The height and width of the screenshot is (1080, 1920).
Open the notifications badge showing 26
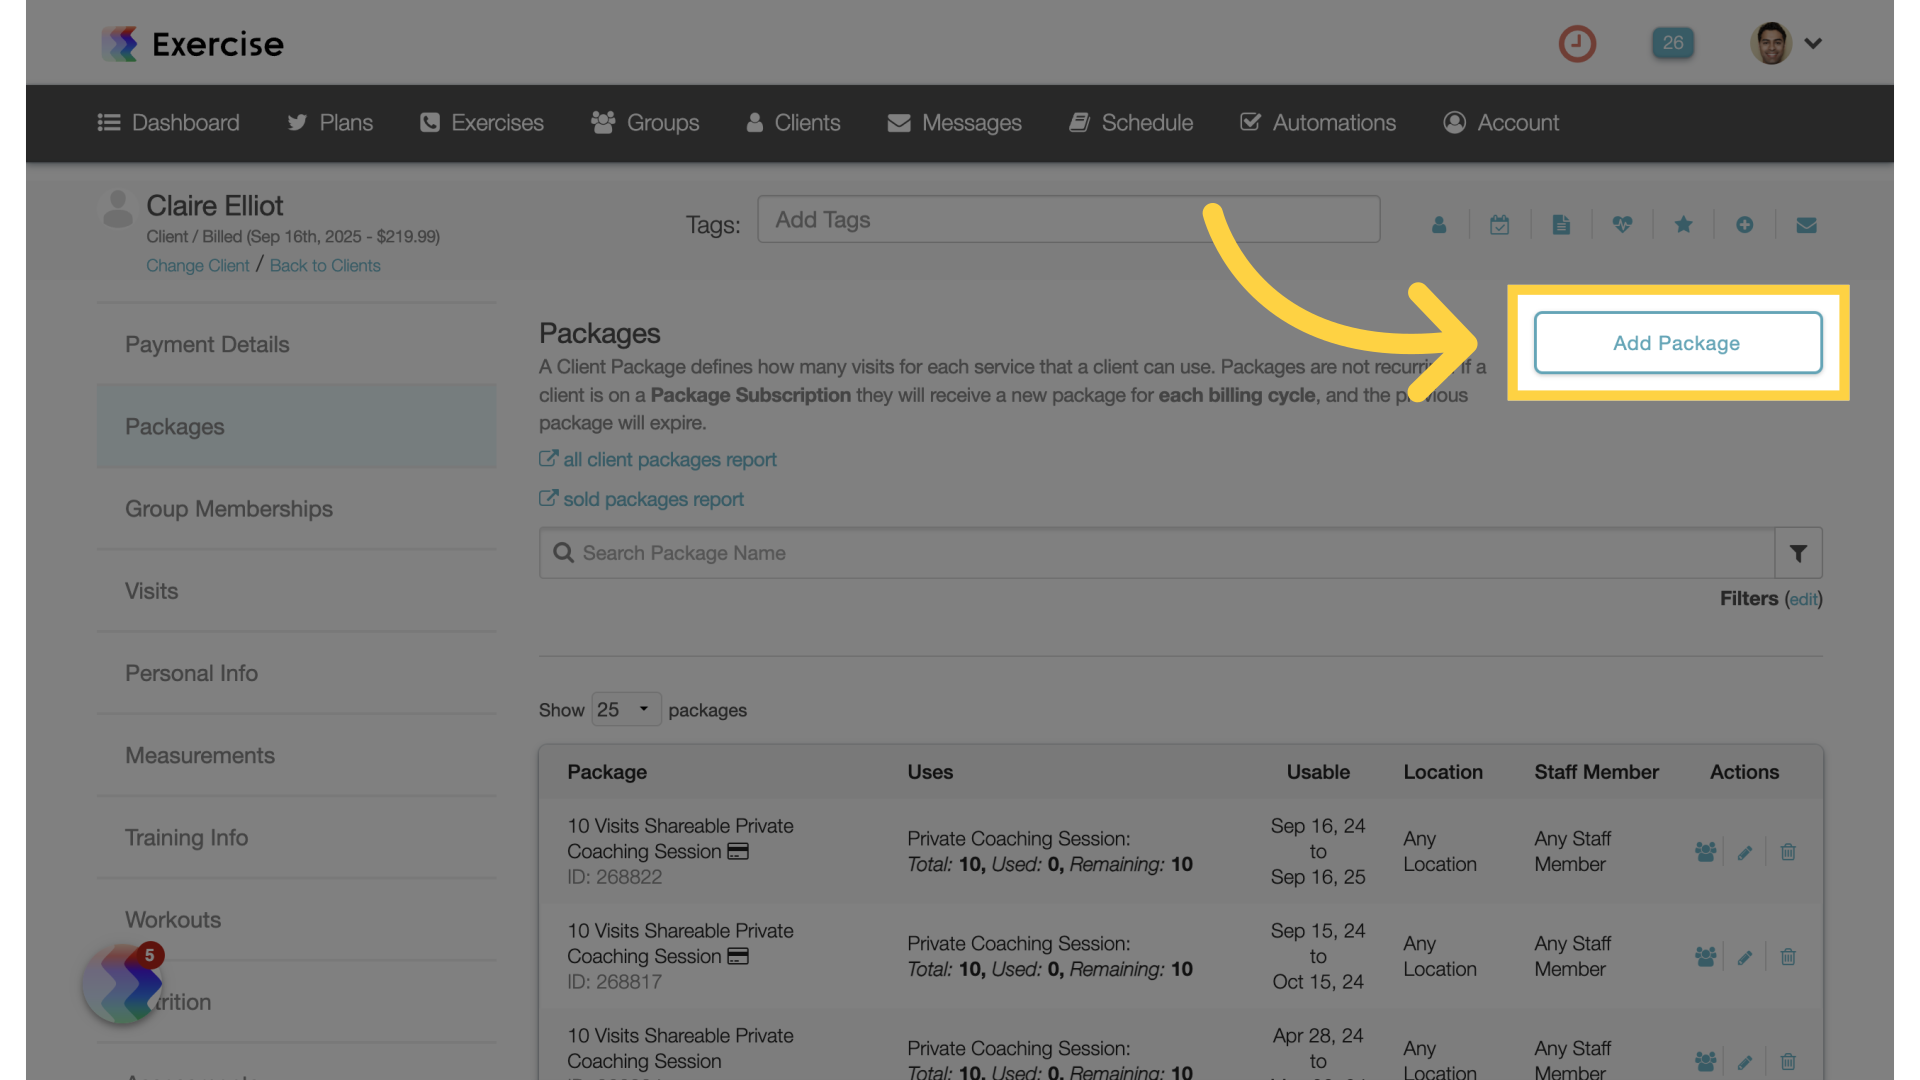(x=1673, y=43)
